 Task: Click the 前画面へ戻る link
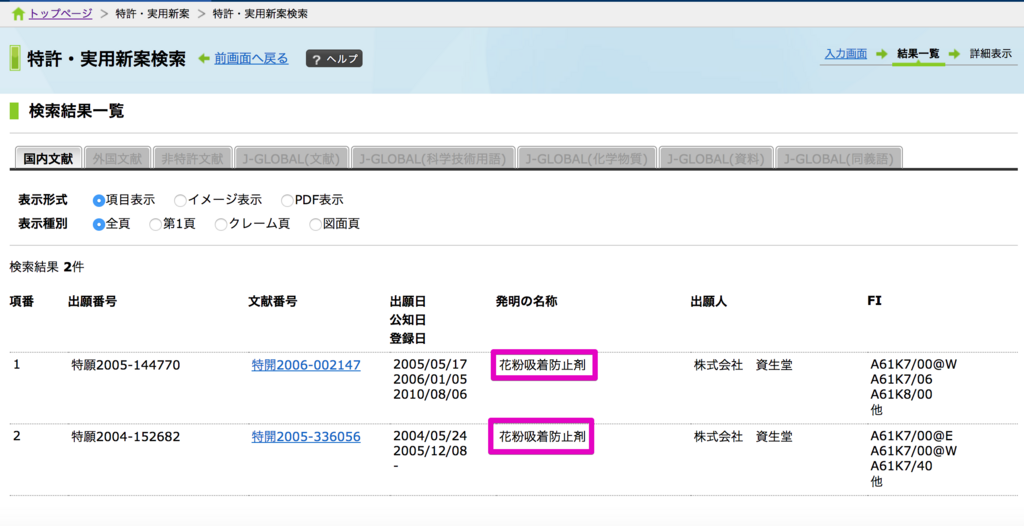251,59
